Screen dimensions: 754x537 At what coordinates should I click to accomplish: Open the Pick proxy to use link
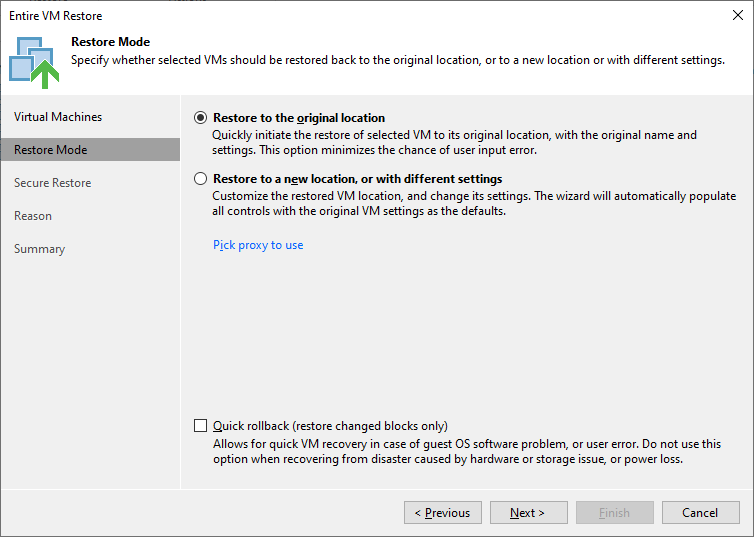[x=258, y=245]
